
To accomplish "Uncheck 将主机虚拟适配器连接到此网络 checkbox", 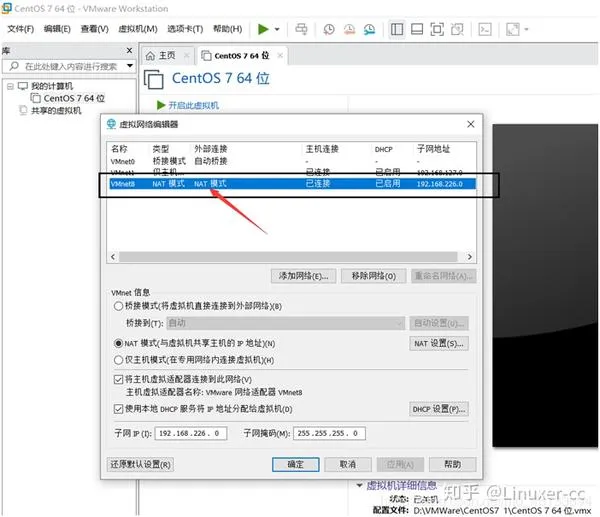I will pyautogui.click(x=119, y=379).
